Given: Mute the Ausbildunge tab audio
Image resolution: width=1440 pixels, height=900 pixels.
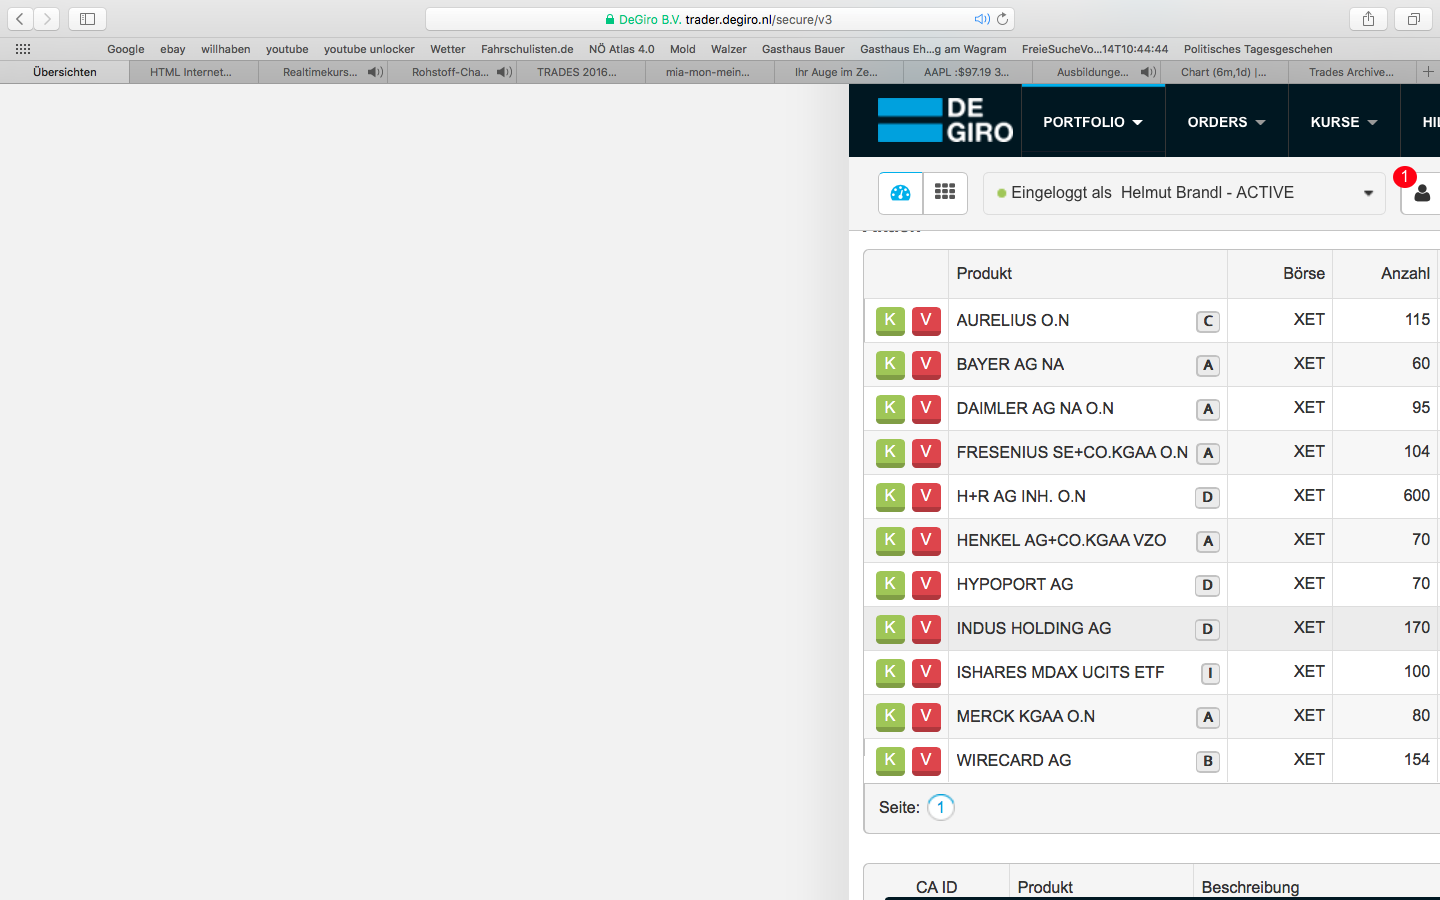Looking at the screenshot, I should click(x=1148, y=72).
